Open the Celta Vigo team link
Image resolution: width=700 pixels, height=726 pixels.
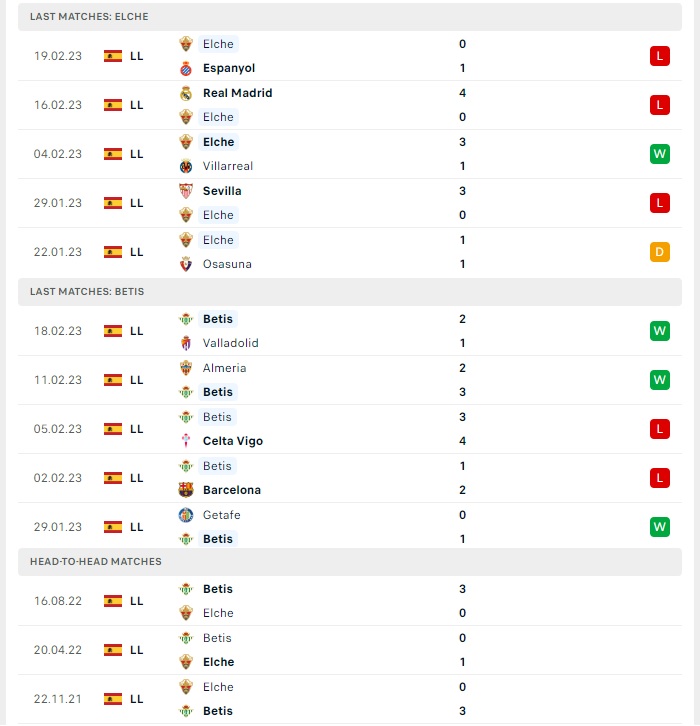(x=233, y=441)
